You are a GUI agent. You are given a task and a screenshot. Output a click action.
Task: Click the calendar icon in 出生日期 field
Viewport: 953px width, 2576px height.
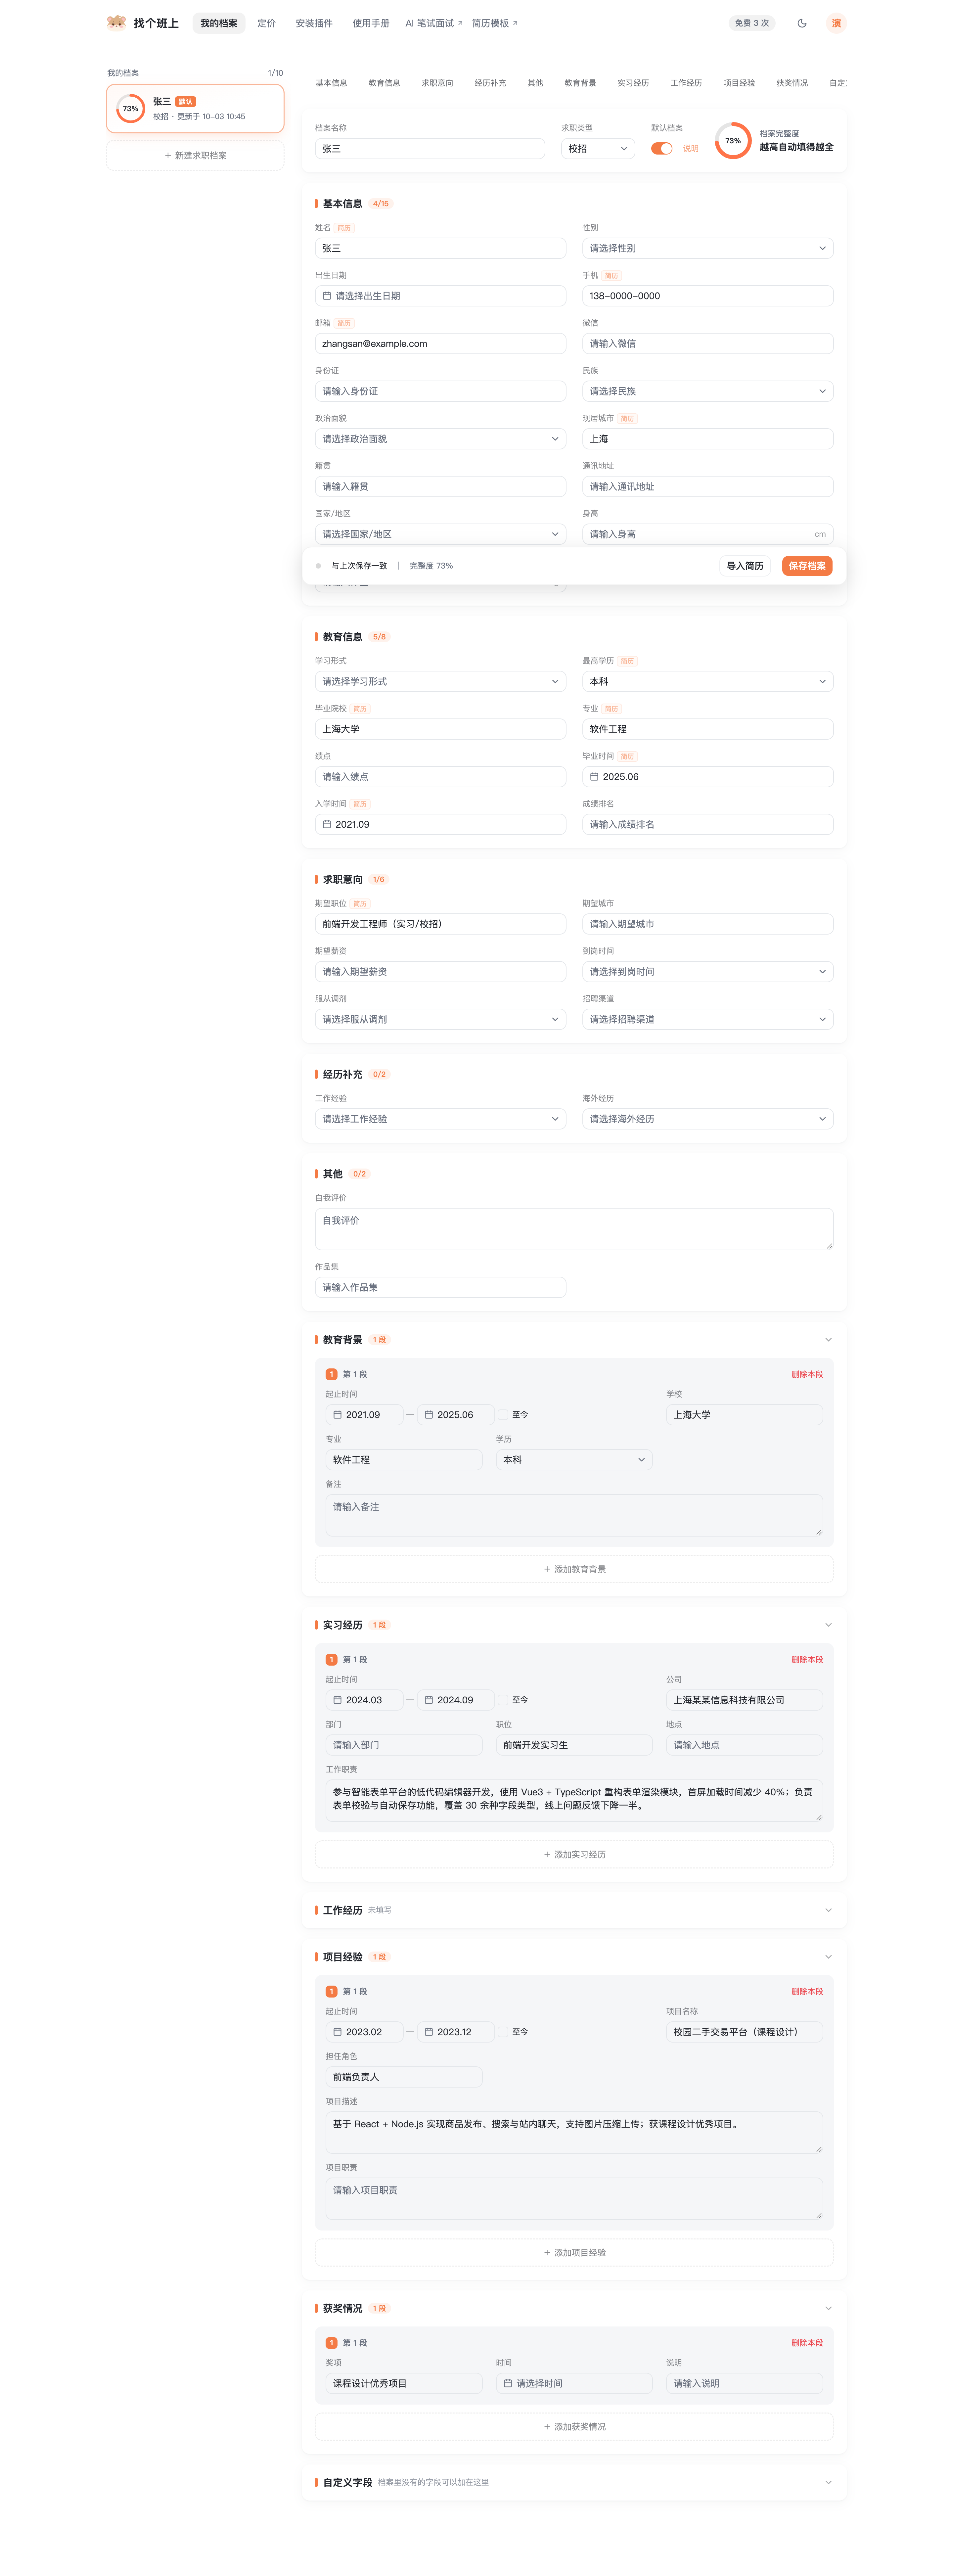(x=327, y=296)
